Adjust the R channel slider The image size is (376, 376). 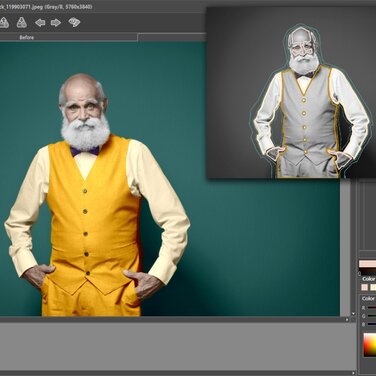coord(372,308)
